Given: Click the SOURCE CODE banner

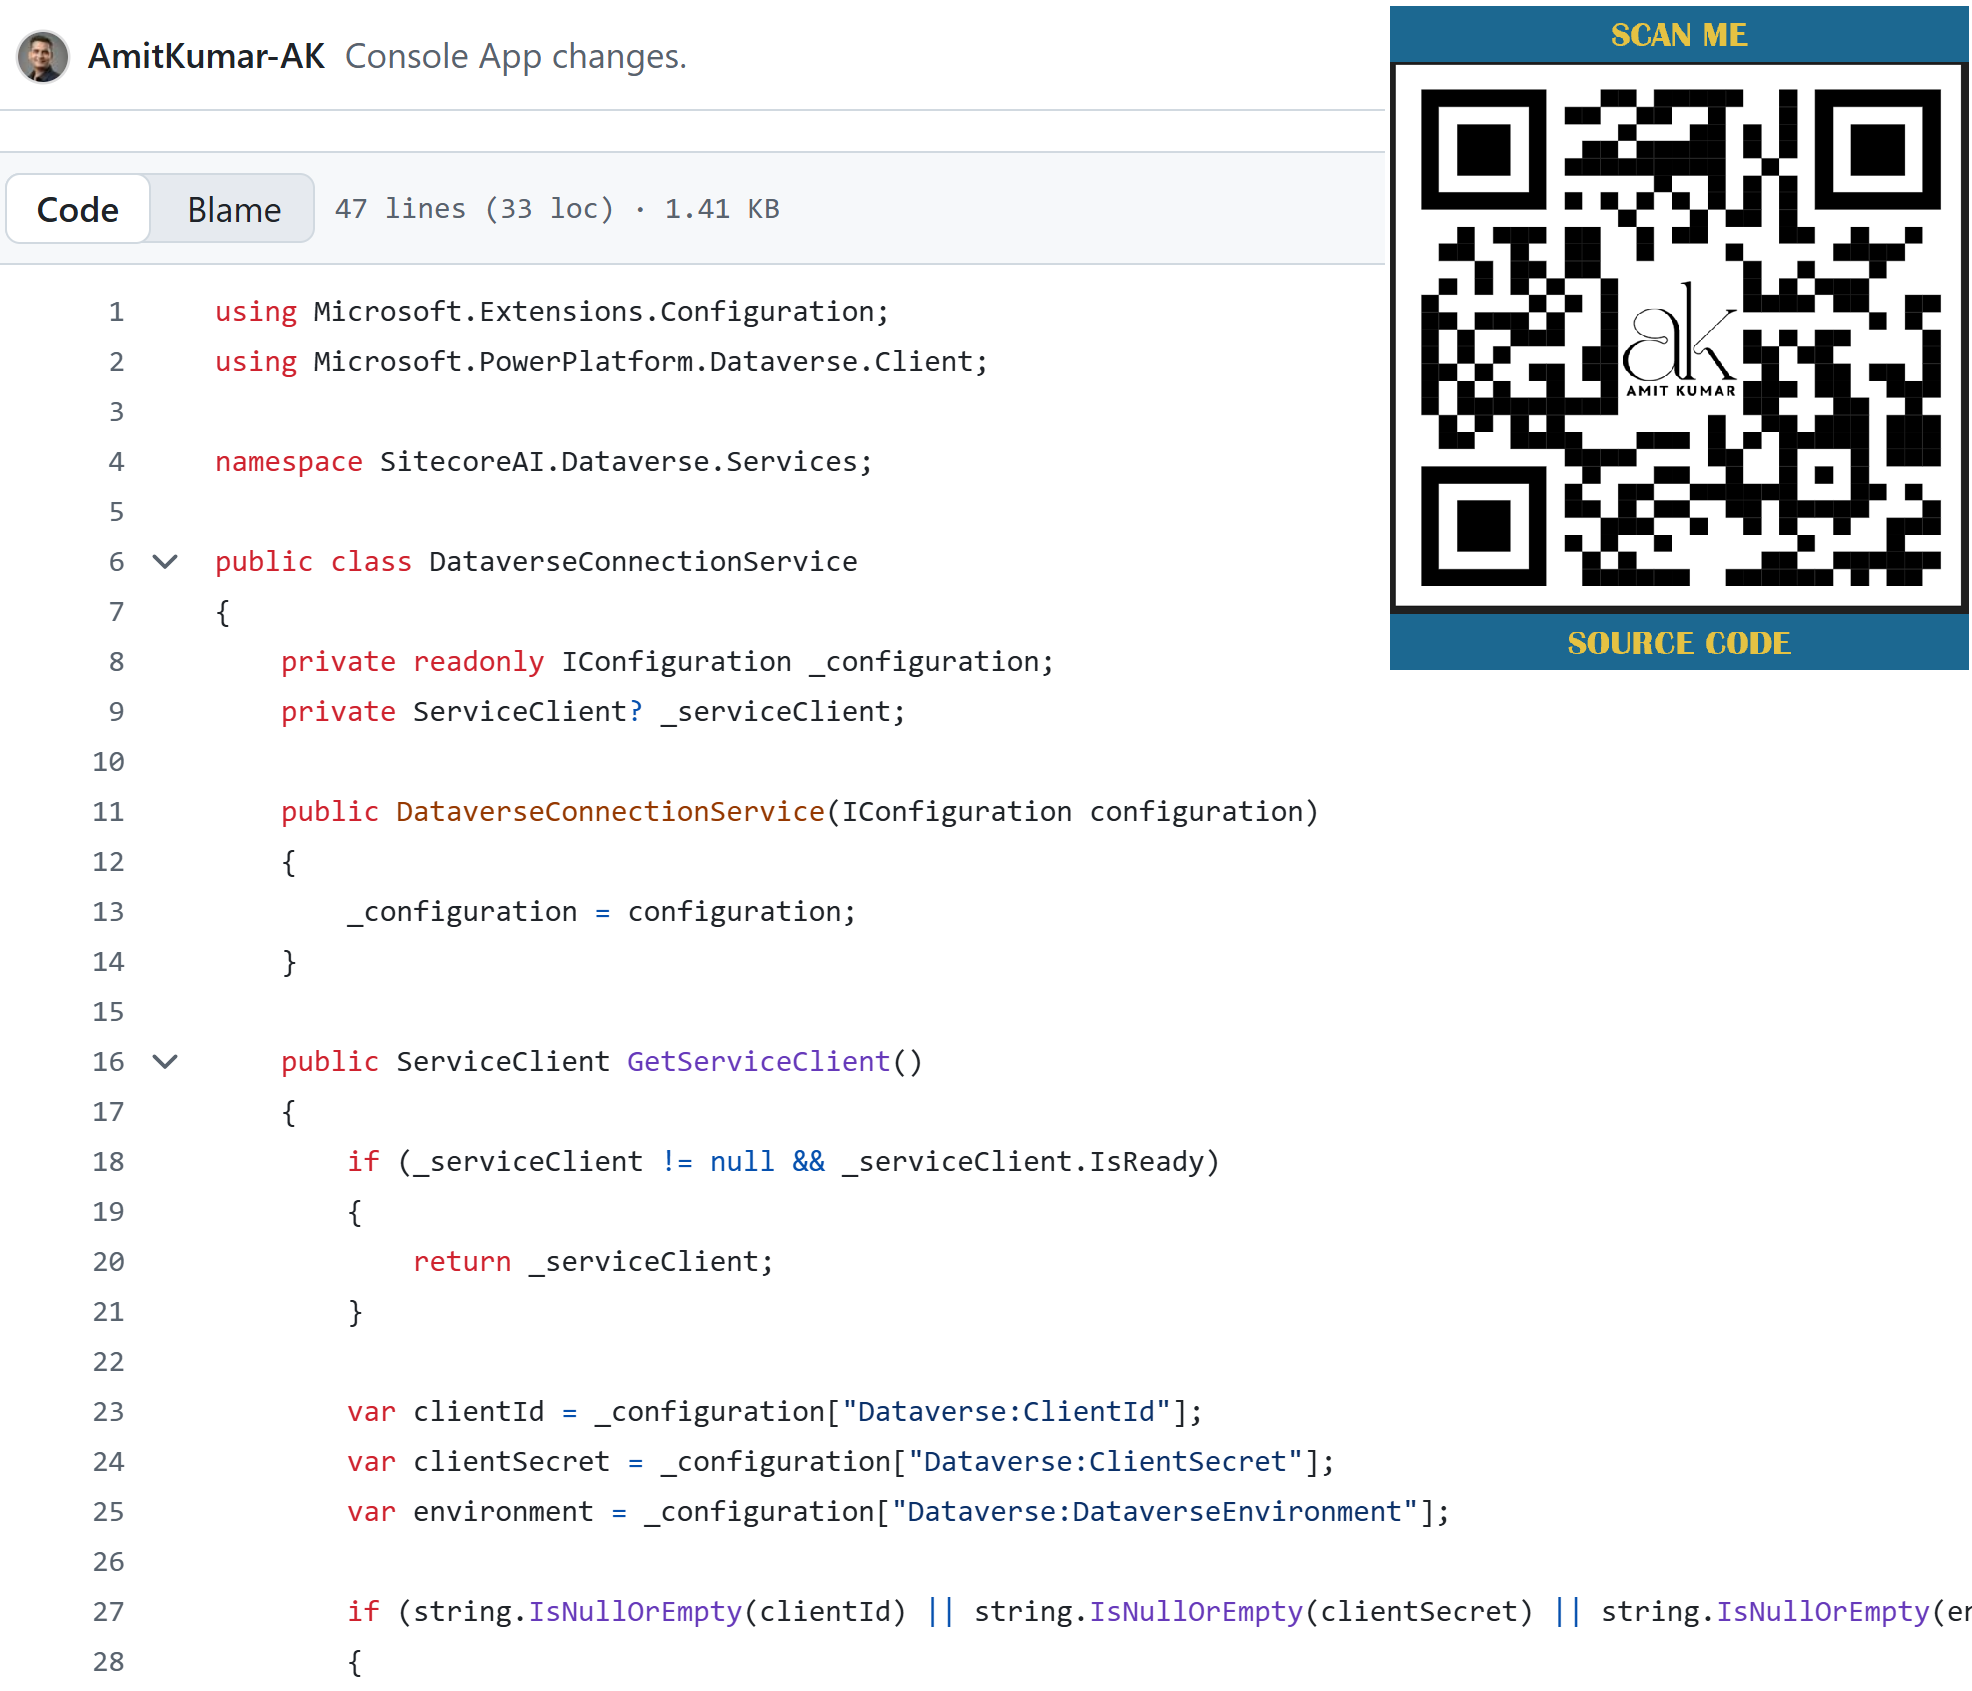Looking at the screenshot, I should pyautogui.click(x=1679, y=642).
